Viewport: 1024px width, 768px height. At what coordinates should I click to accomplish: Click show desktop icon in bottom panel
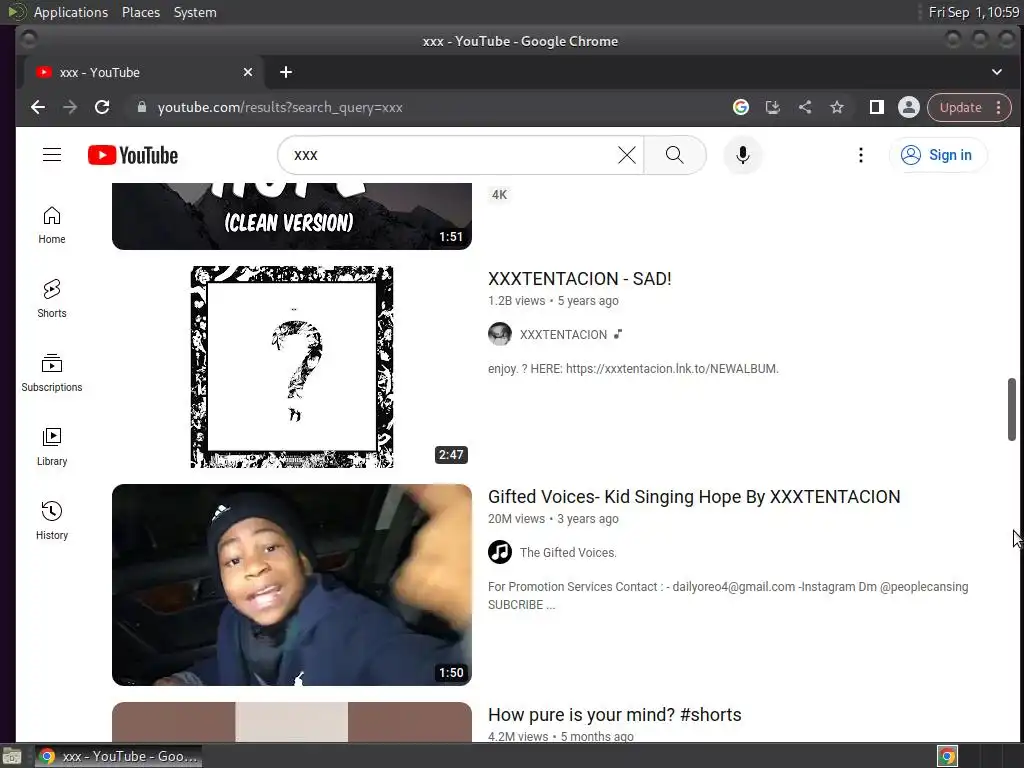12,756
